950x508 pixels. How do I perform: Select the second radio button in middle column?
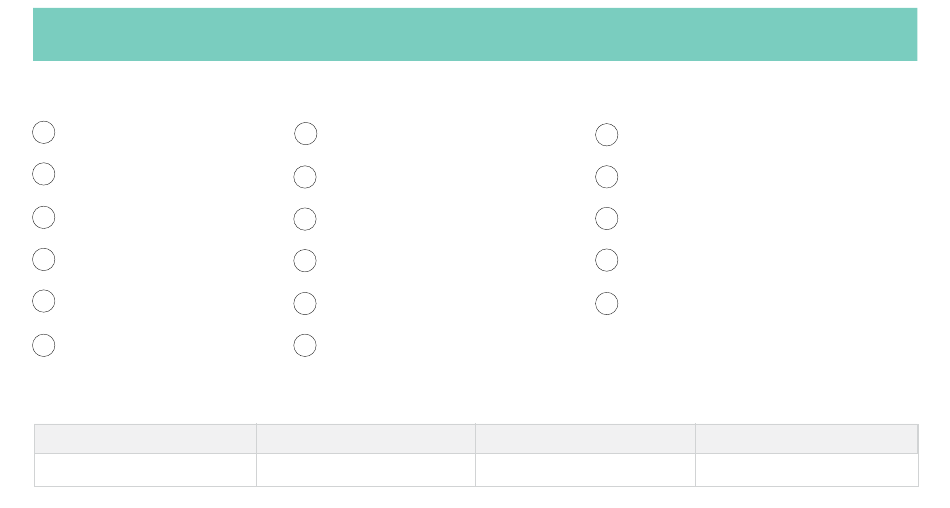(x=305, y=177)
